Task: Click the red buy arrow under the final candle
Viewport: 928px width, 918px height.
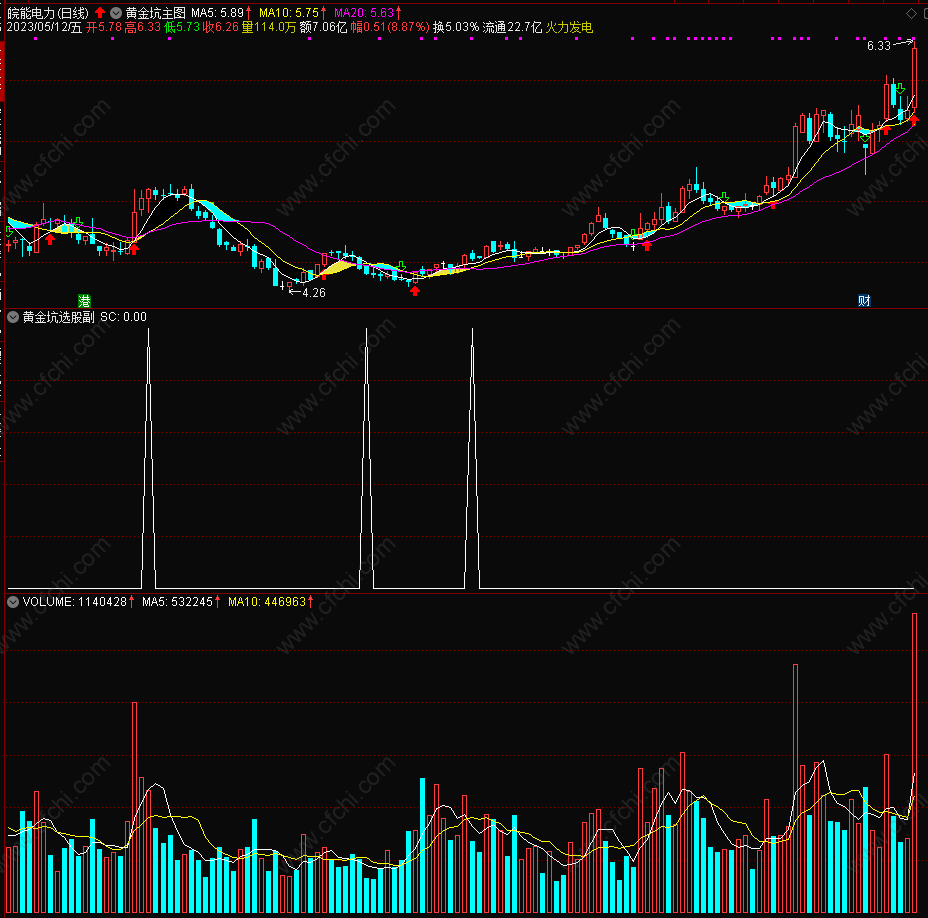Action: pyautogui.click(x=914, y=120)
